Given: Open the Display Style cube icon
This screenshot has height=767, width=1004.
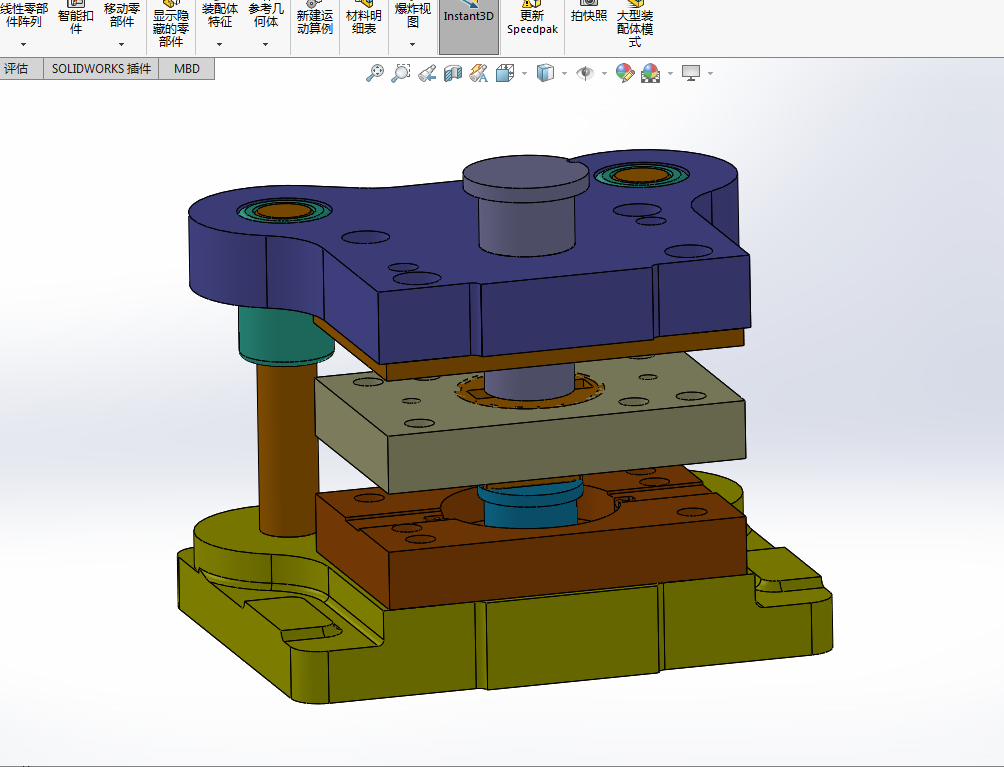Looking at the screenshot, I should [x=545, y=73].
